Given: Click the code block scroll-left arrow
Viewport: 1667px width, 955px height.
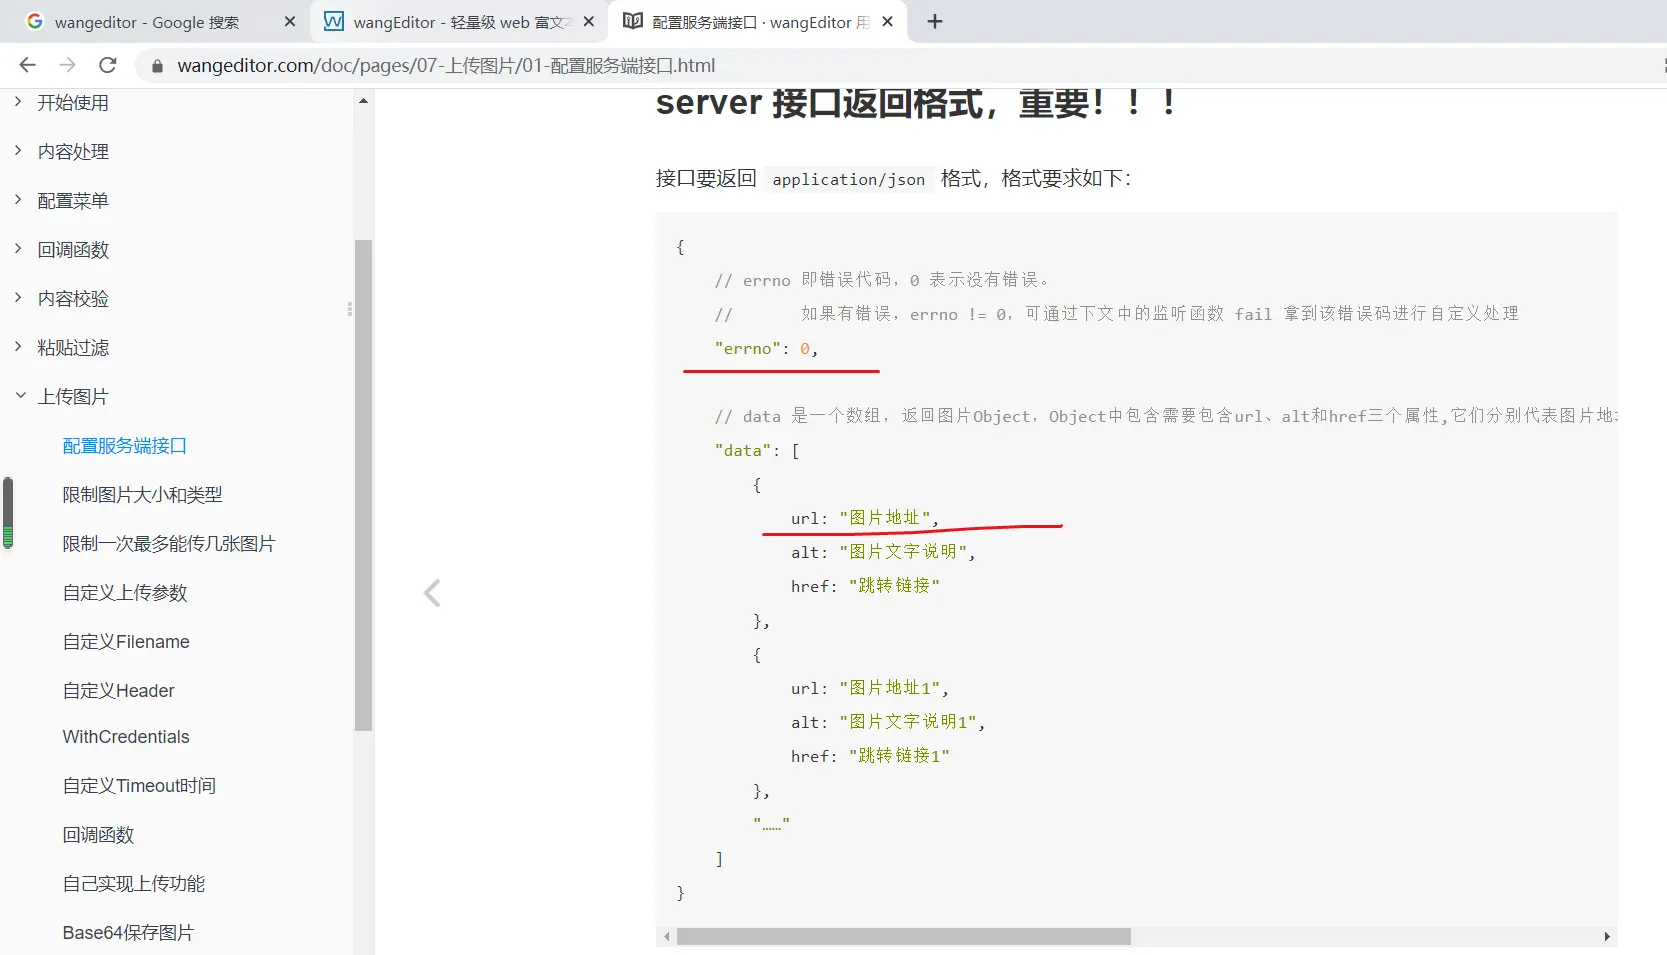Looking at the screenshot, I should [667, 937].
